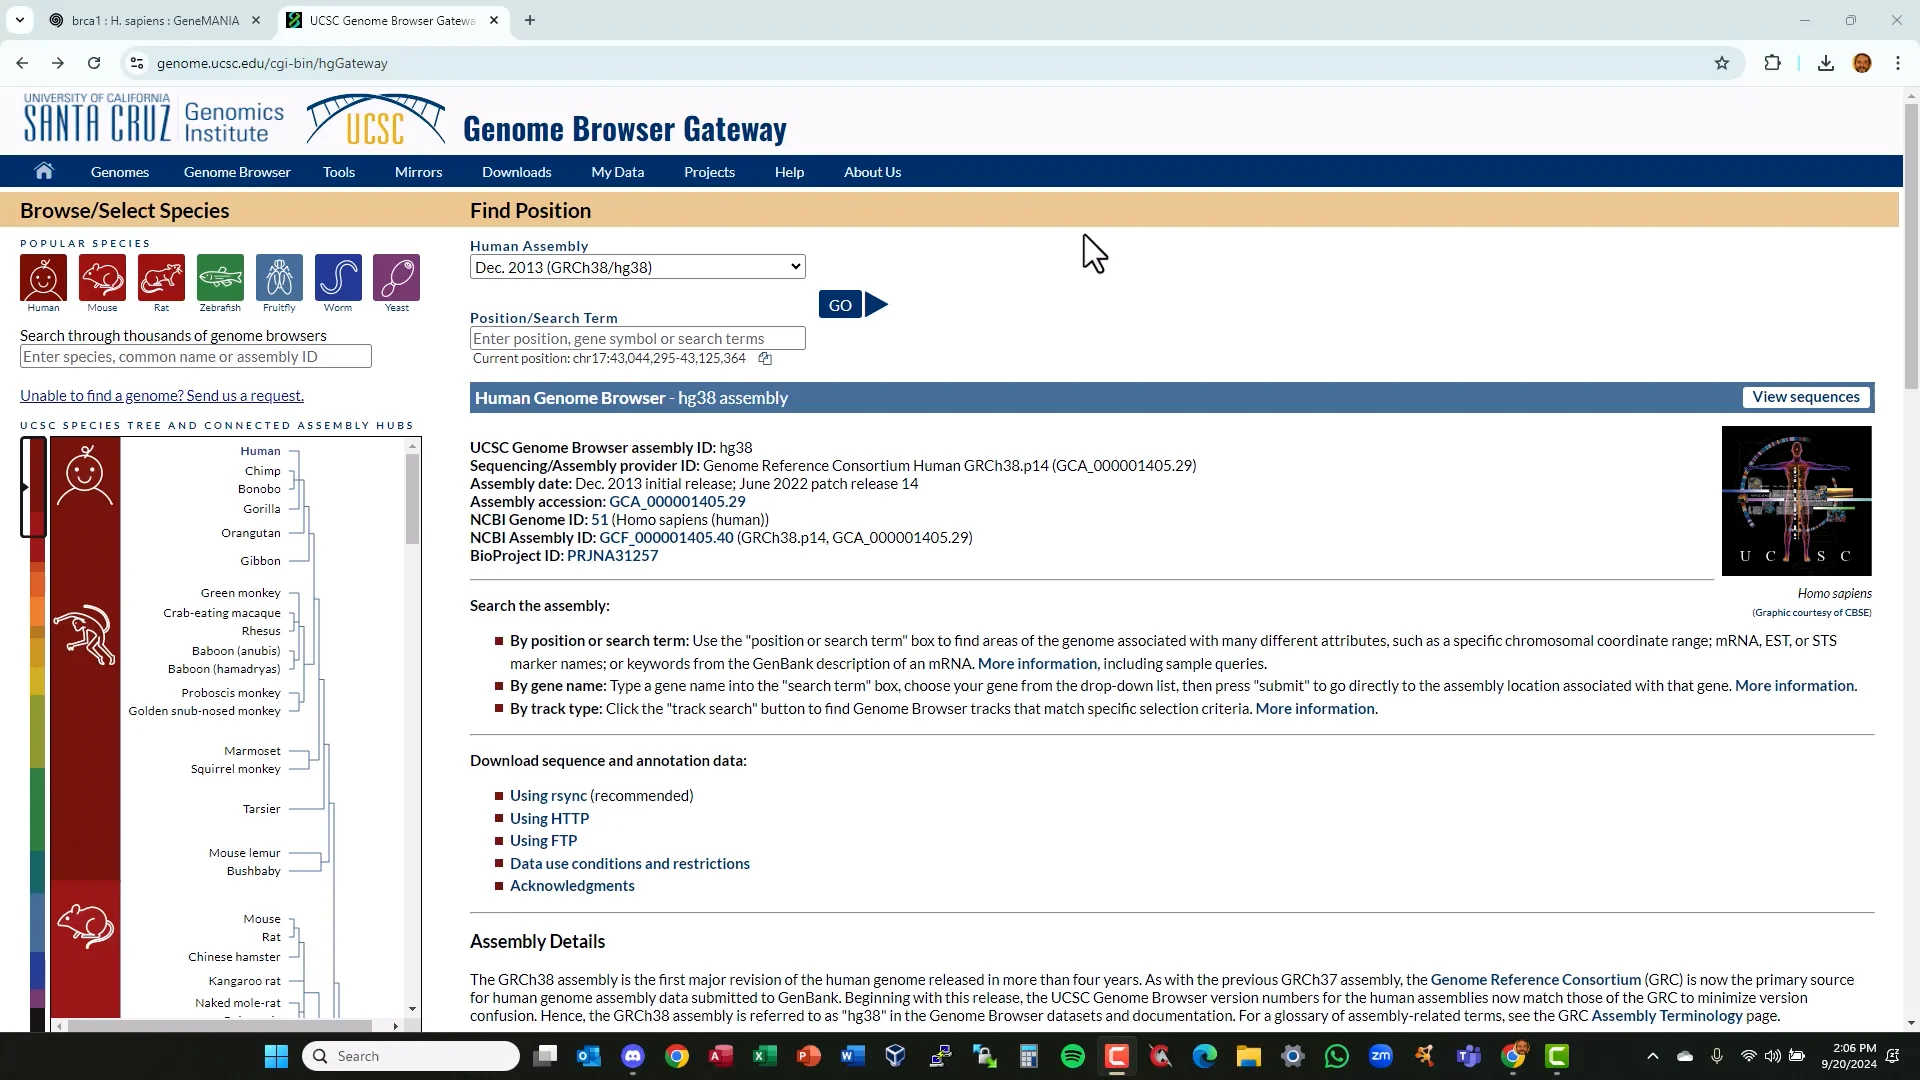Select the Mouse species icon
The height and width of the screenshot is (1080, 1920).
coord(102,278)
